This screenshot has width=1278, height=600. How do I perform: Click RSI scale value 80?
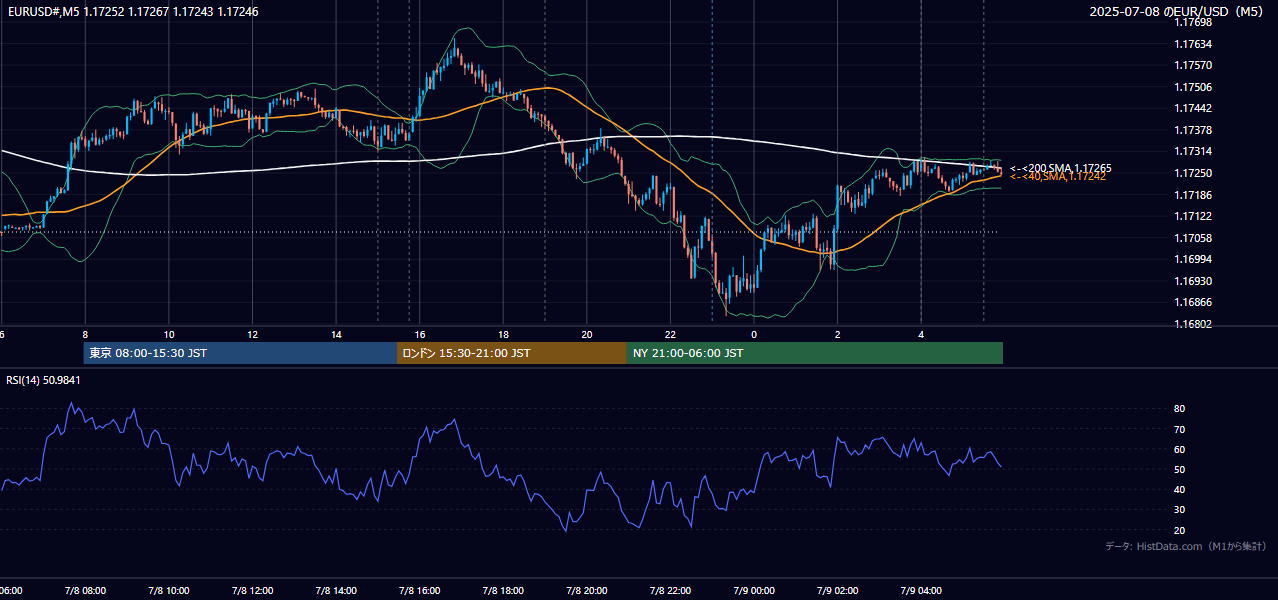click(x=1179, y=409)
